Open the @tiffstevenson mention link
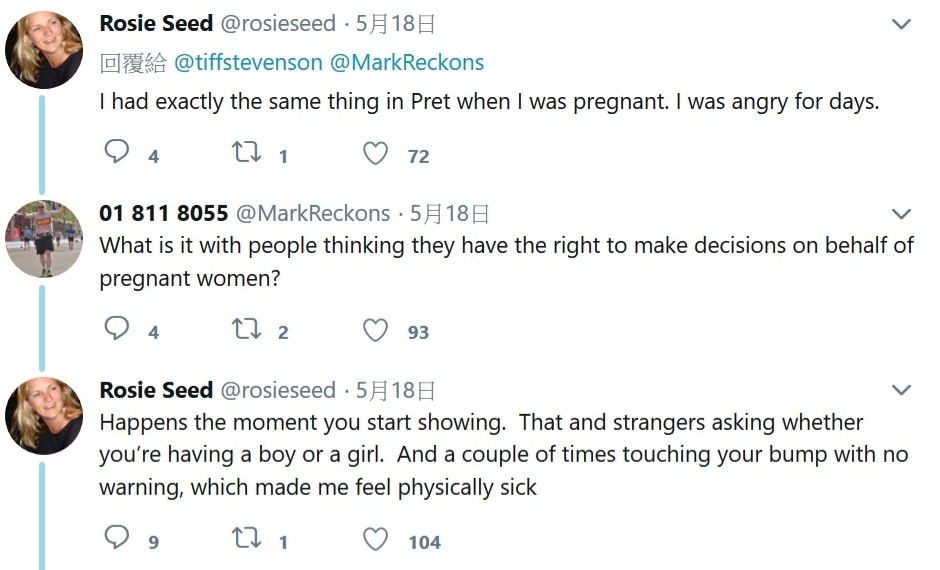 point(248,63)
